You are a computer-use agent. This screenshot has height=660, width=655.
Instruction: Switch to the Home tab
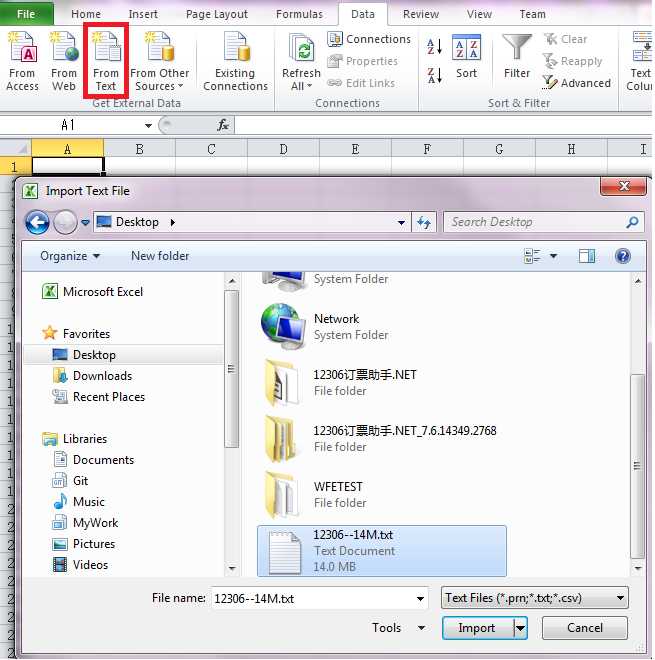[x=86, y=14]
